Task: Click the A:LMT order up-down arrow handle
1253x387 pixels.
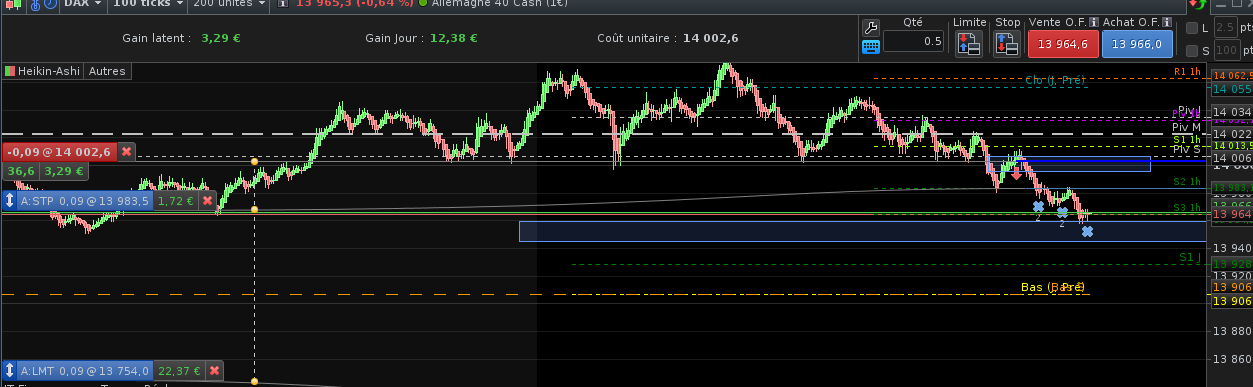Action: 10,370
